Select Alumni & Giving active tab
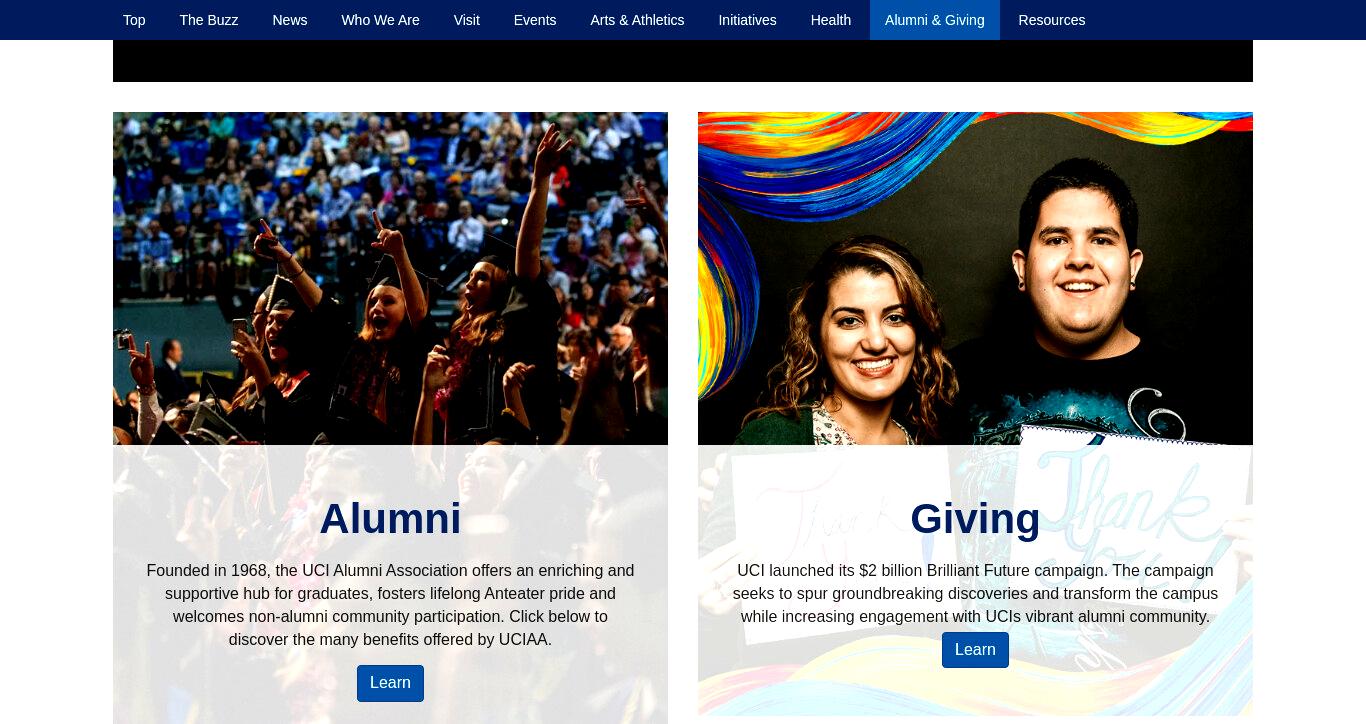Viewport: 1366px width, 724px height. point(935,20)
